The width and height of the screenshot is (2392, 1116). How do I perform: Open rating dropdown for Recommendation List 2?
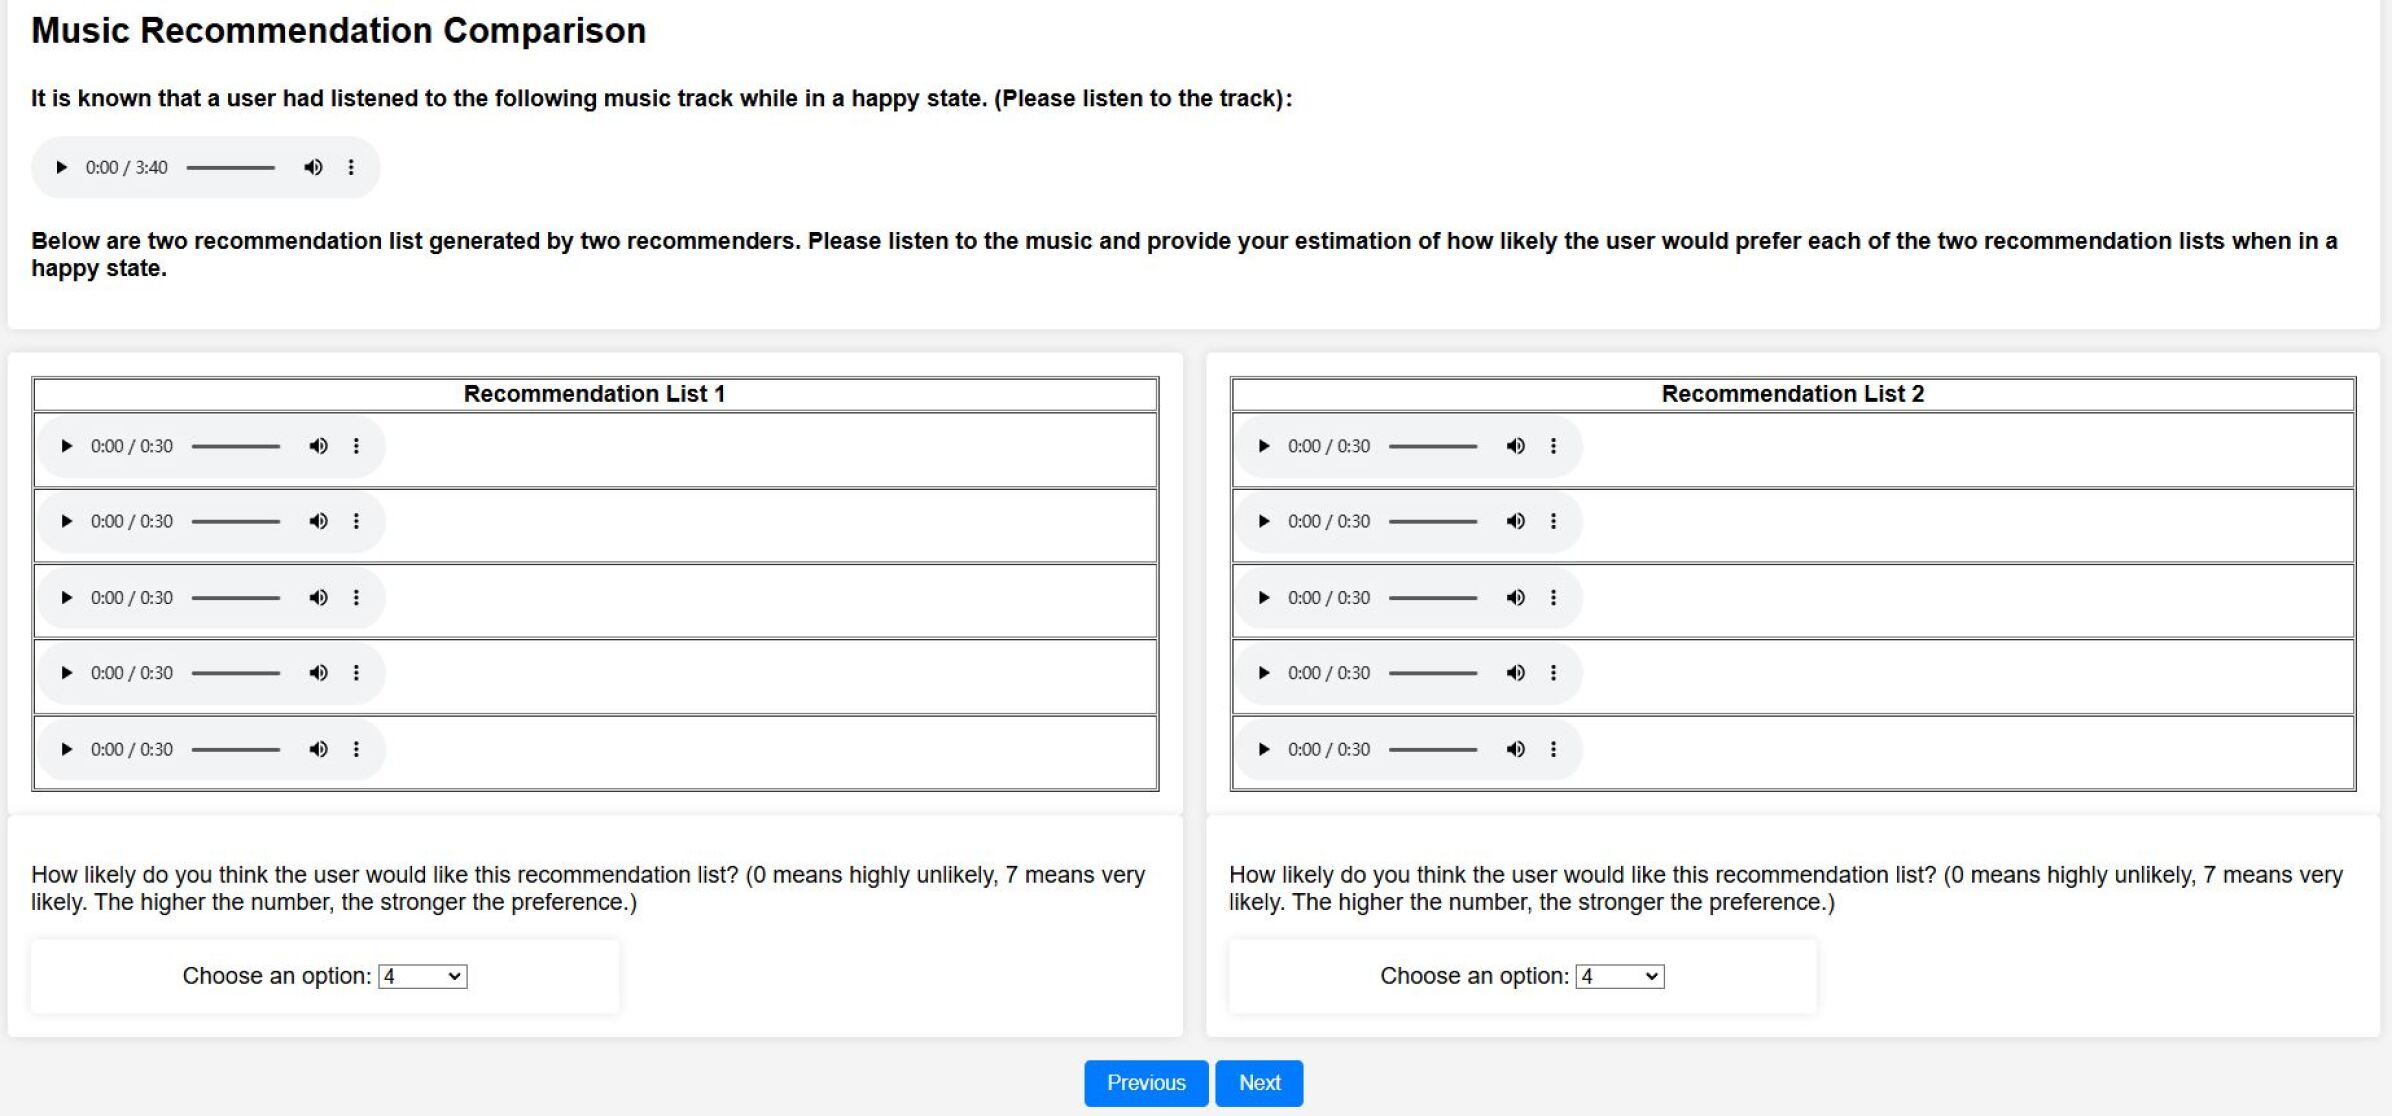point(1619,976)
